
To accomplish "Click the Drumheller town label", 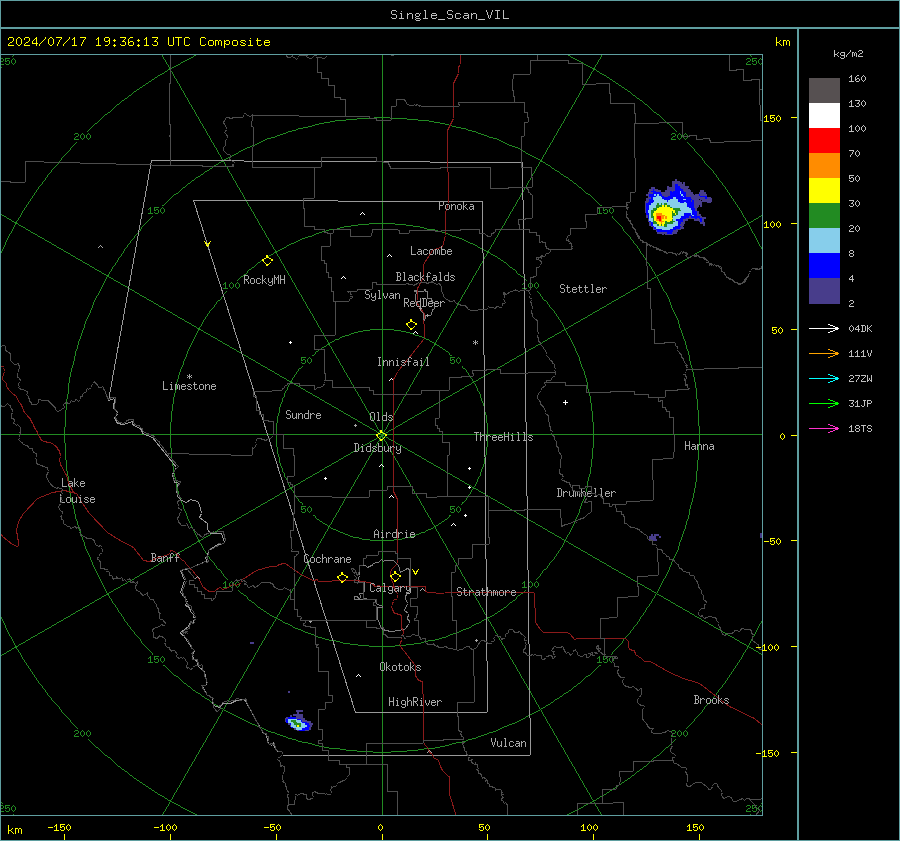I will pyautogui.click(x=586, y=493).
